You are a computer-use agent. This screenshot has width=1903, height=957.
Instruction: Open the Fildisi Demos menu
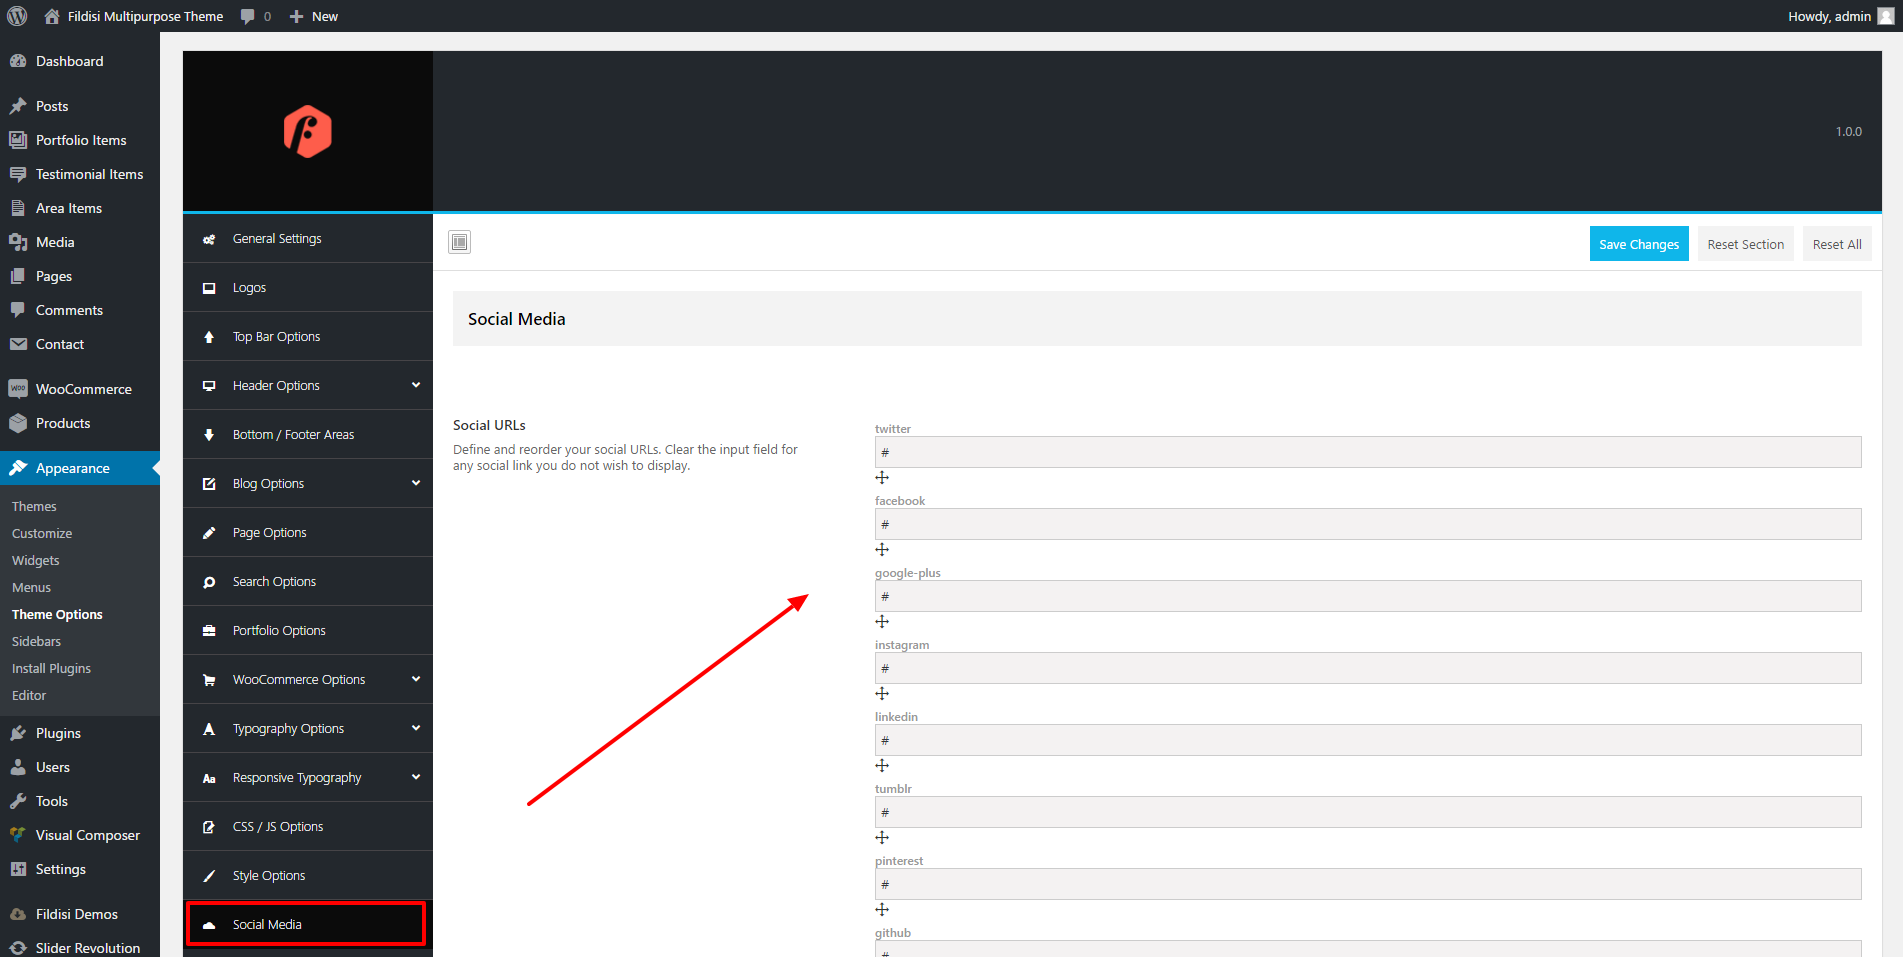[x=80, y=914]
